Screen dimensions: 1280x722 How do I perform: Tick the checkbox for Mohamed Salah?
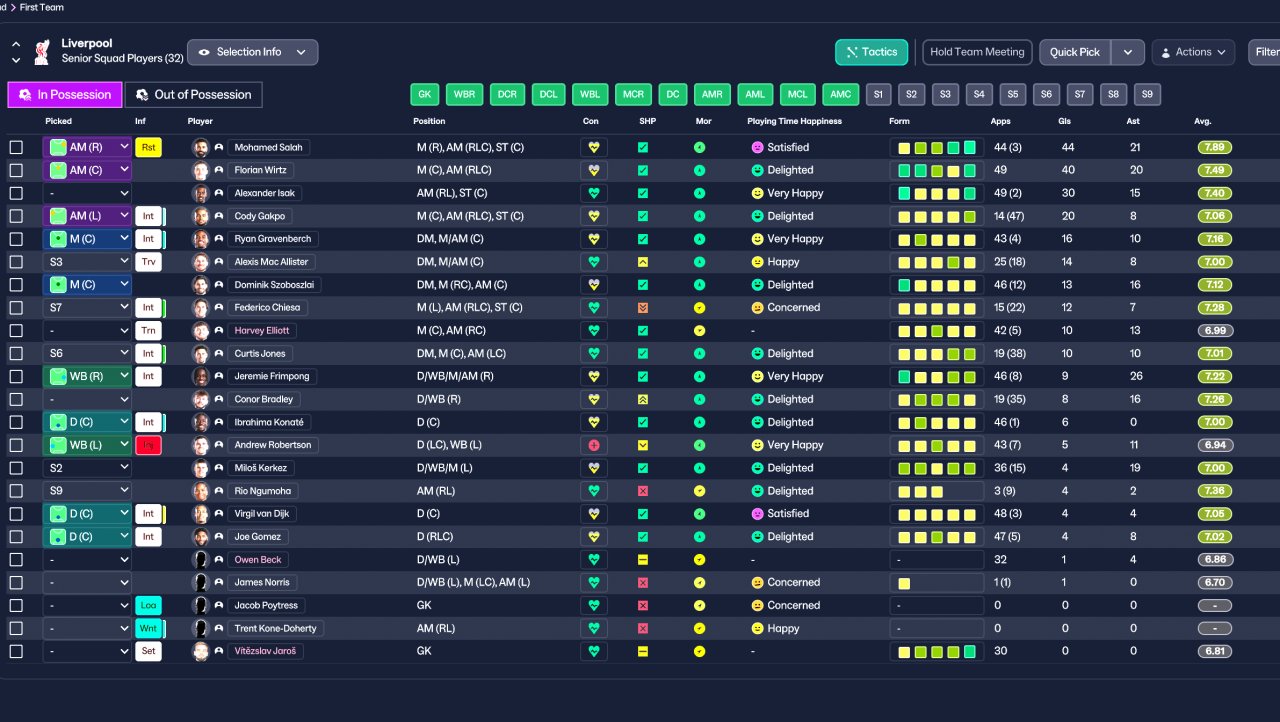pyautogui.click(x=16, y=147)
